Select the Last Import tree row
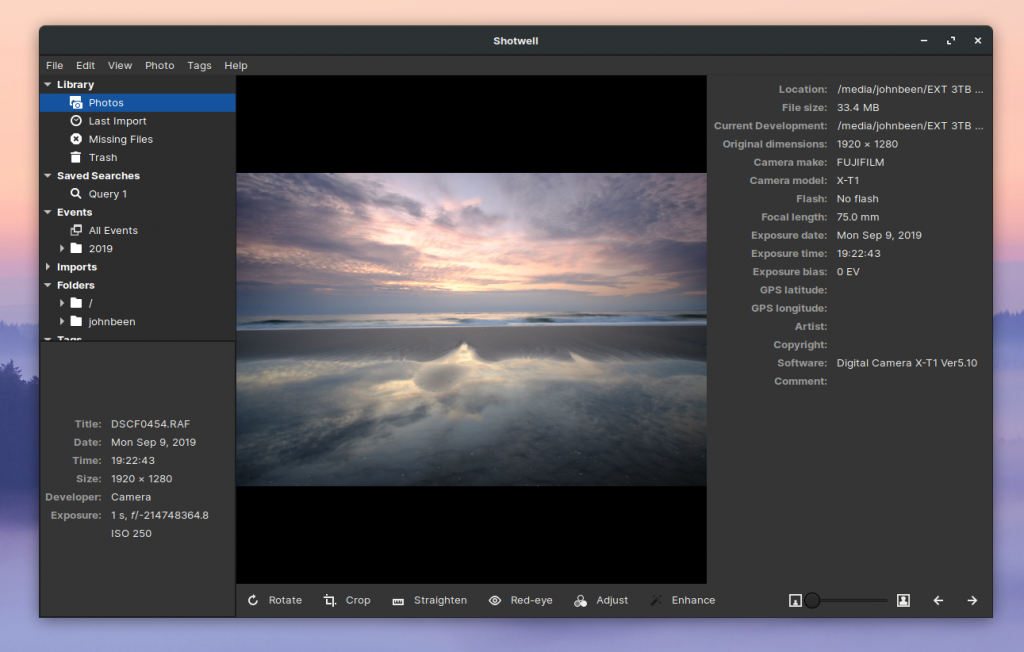1024x652 pixels. pyautogui.click(x=137, y=121)
